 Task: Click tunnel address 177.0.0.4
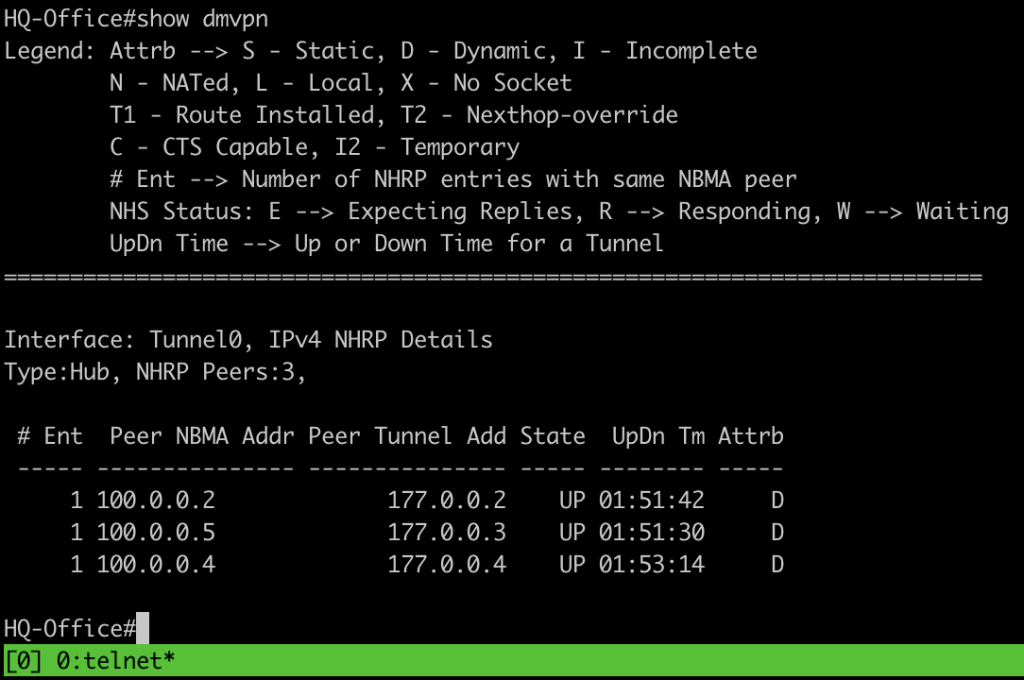tap(447, 564)
